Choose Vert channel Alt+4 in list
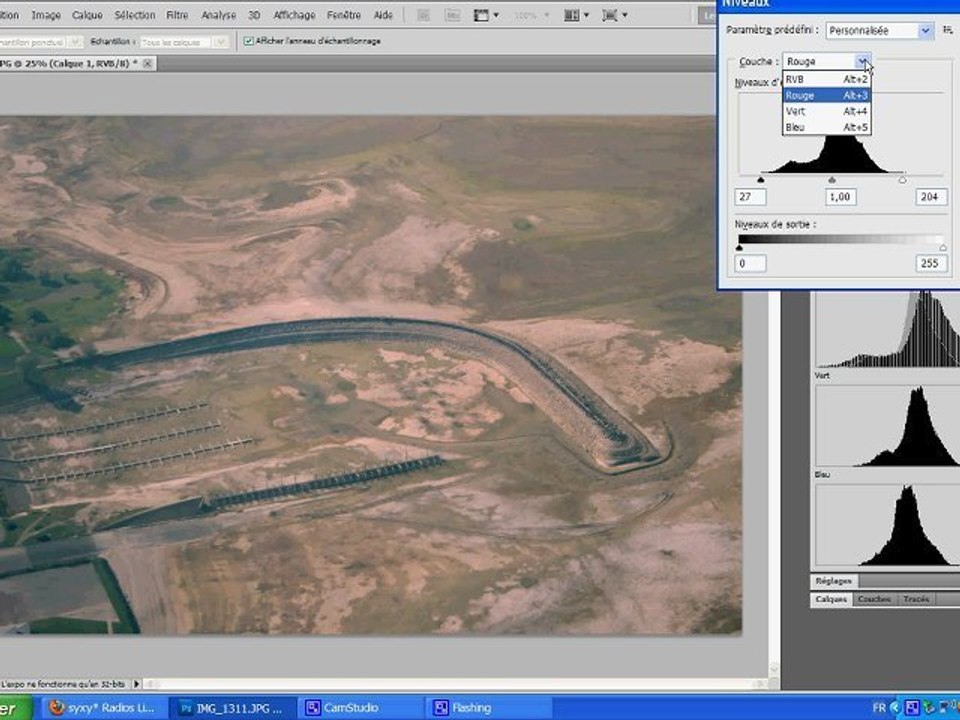 (827, 111)
